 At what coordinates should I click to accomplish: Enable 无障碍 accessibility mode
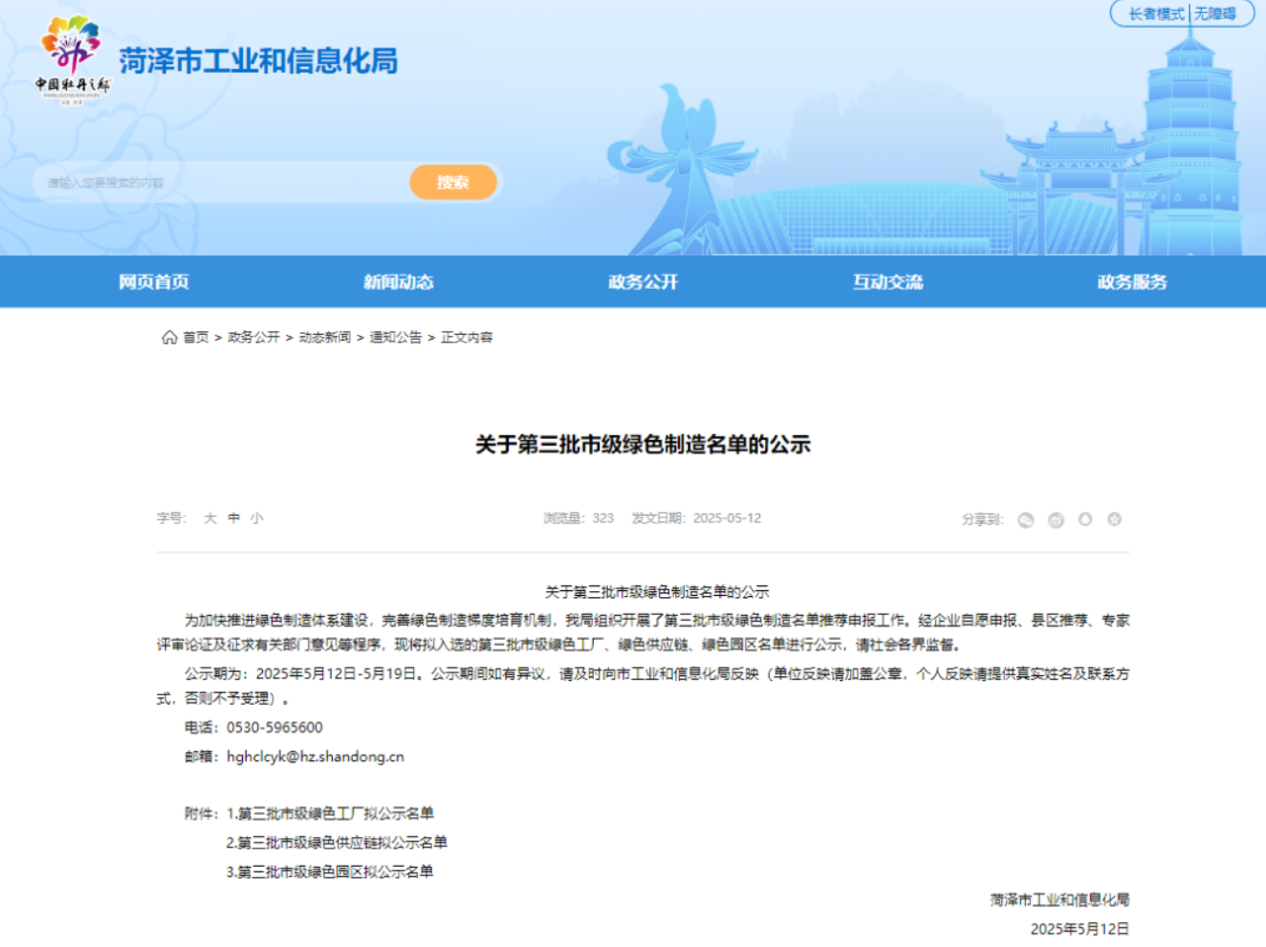tap(1218, 14)
